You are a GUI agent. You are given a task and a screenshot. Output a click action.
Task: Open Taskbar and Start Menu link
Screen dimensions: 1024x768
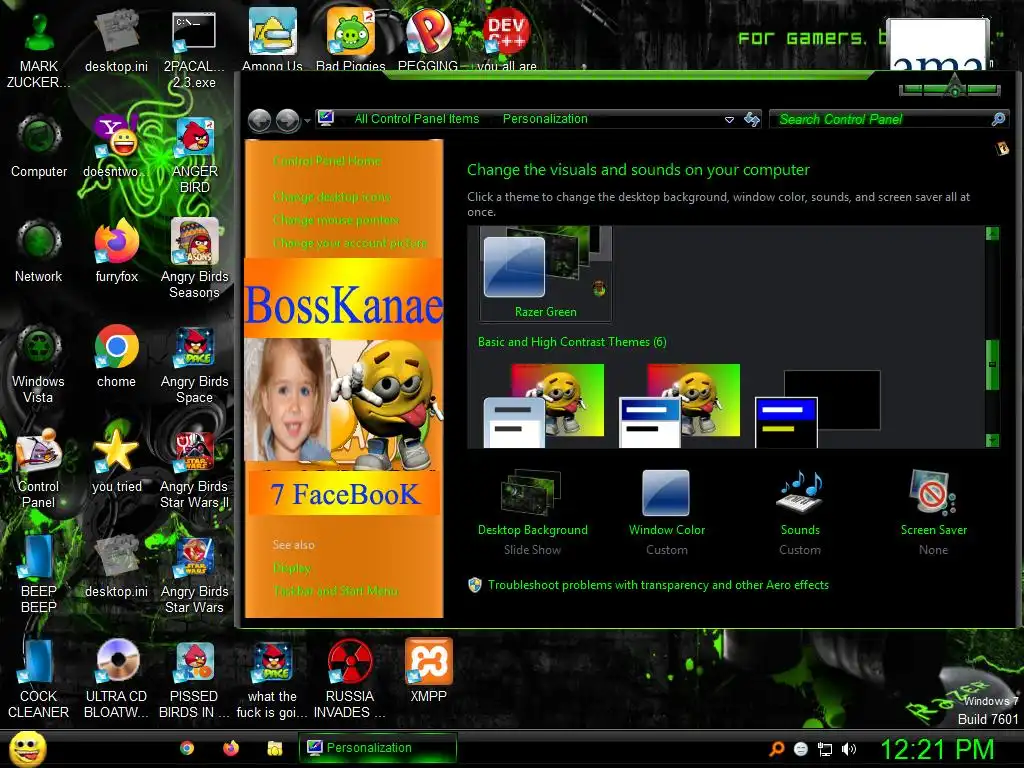[x=335, y=591]
